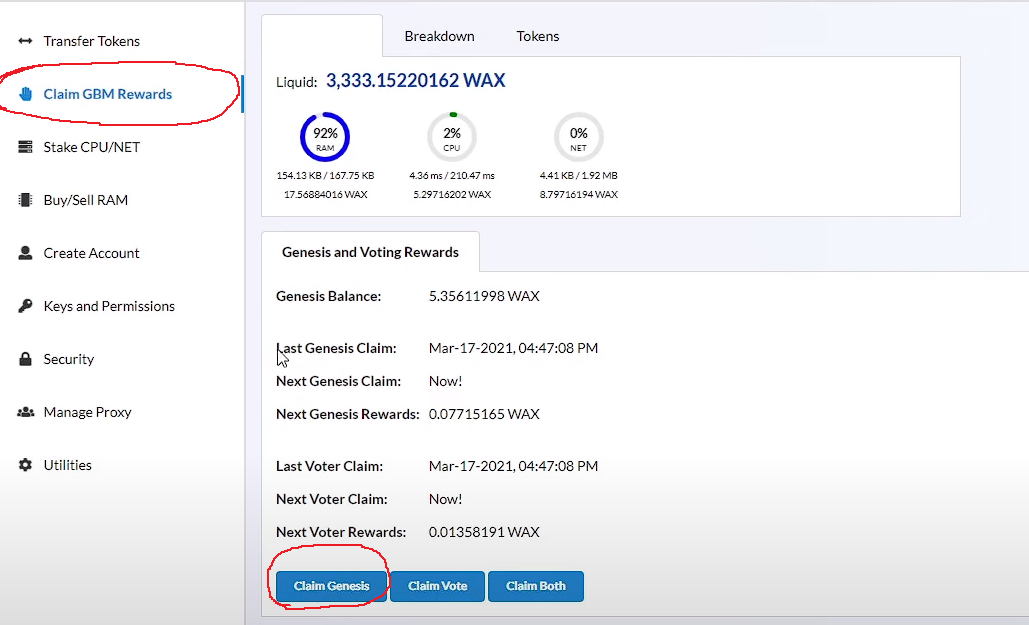
Task: Click the 2% CPU usage ring
Action: 452,137
